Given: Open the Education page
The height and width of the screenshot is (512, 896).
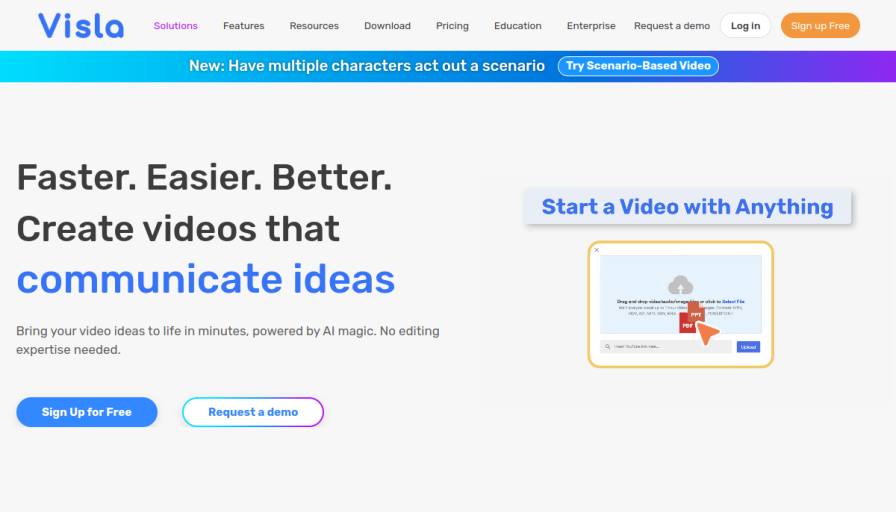Looking at the screenshot, I should click(x=518, y=26).
